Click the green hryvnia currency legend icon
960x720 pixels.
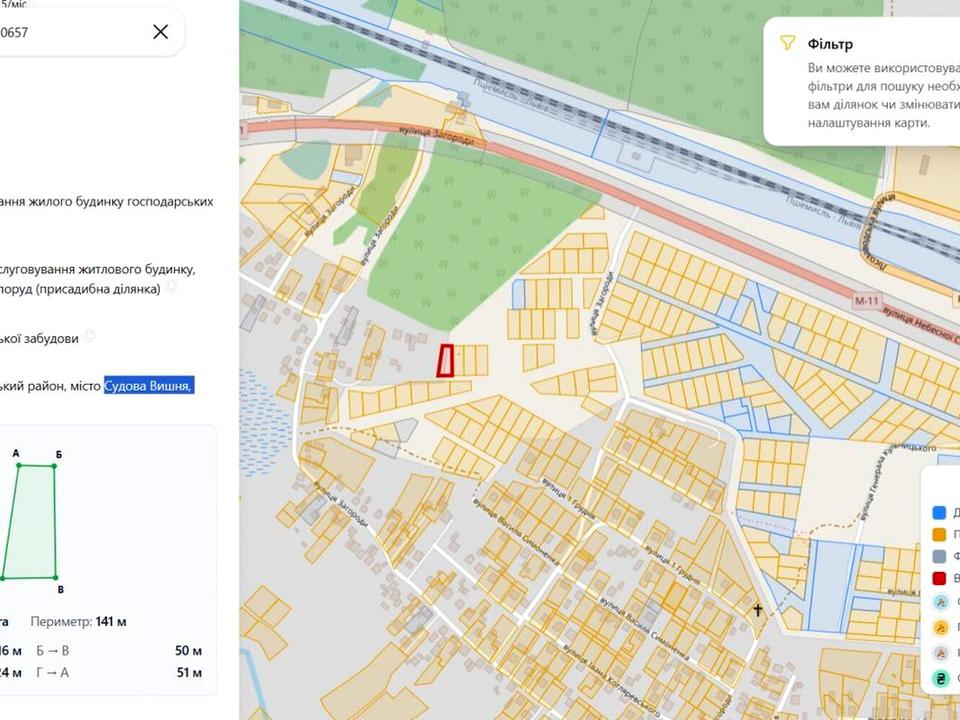[940, 678]
